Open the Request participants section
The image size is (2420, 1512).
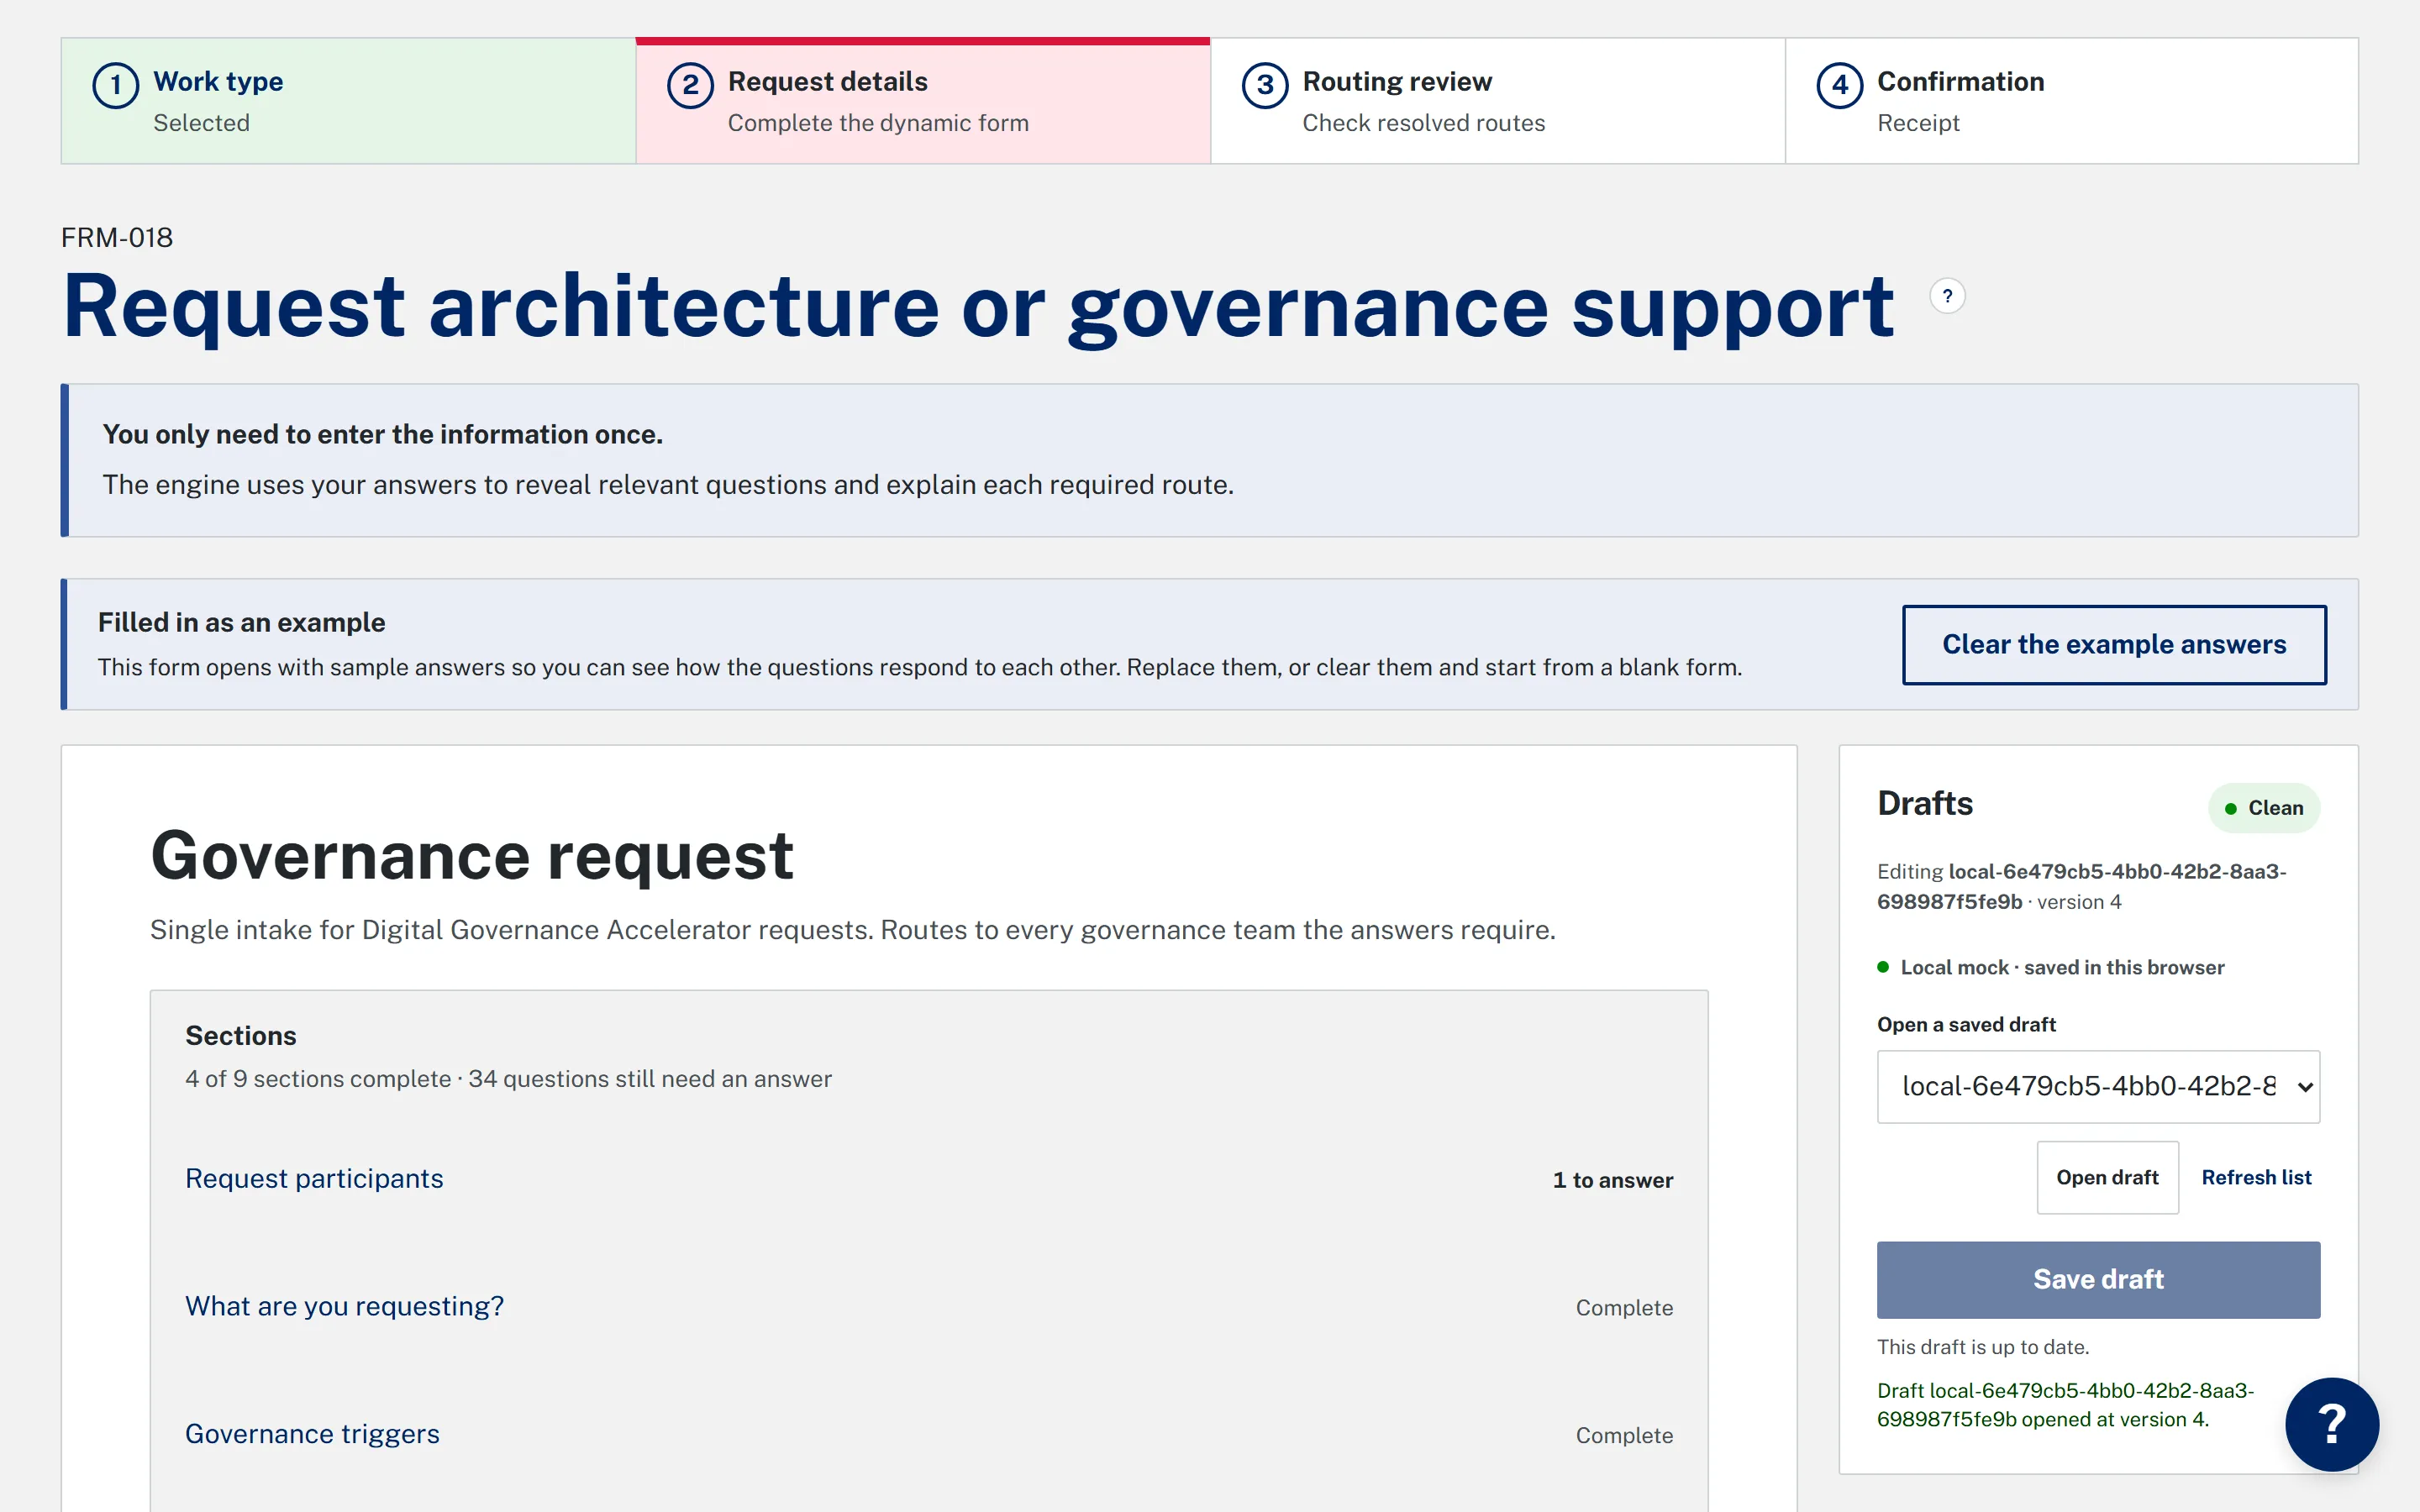[314, 1178]
